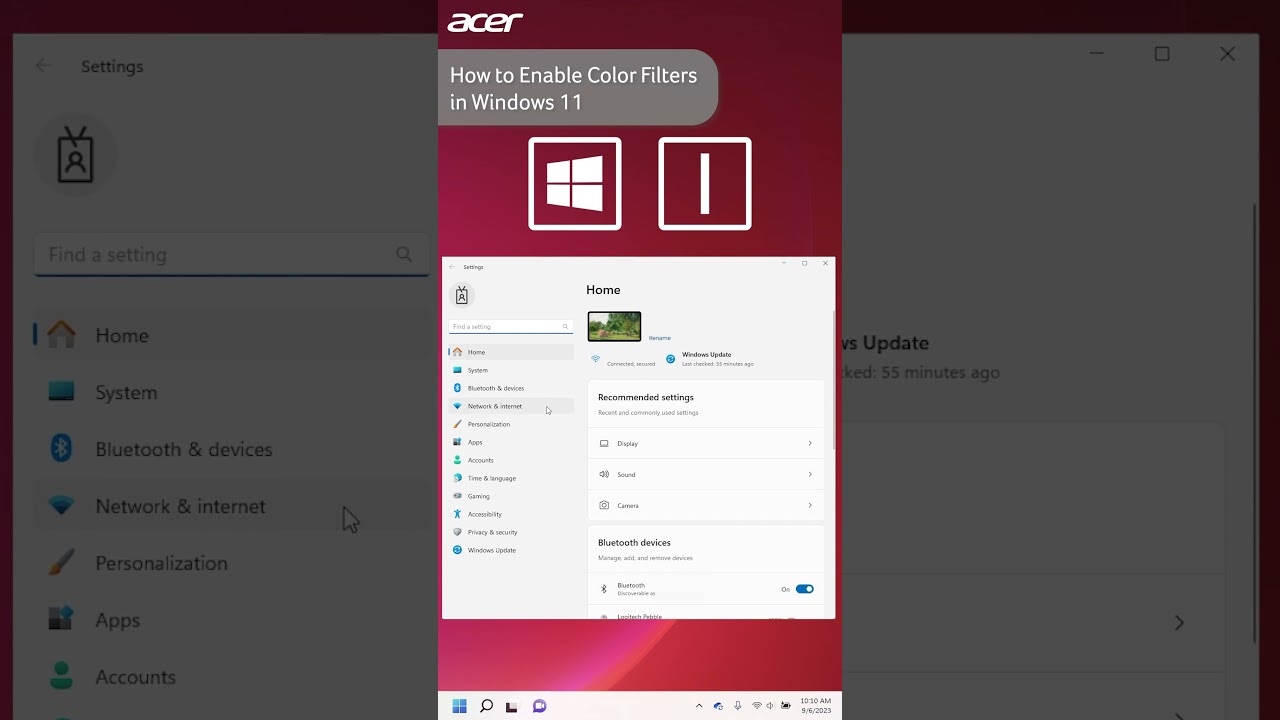
Task: Expand the Sound recommended setting chevron
Action: [x=810, y=474]
